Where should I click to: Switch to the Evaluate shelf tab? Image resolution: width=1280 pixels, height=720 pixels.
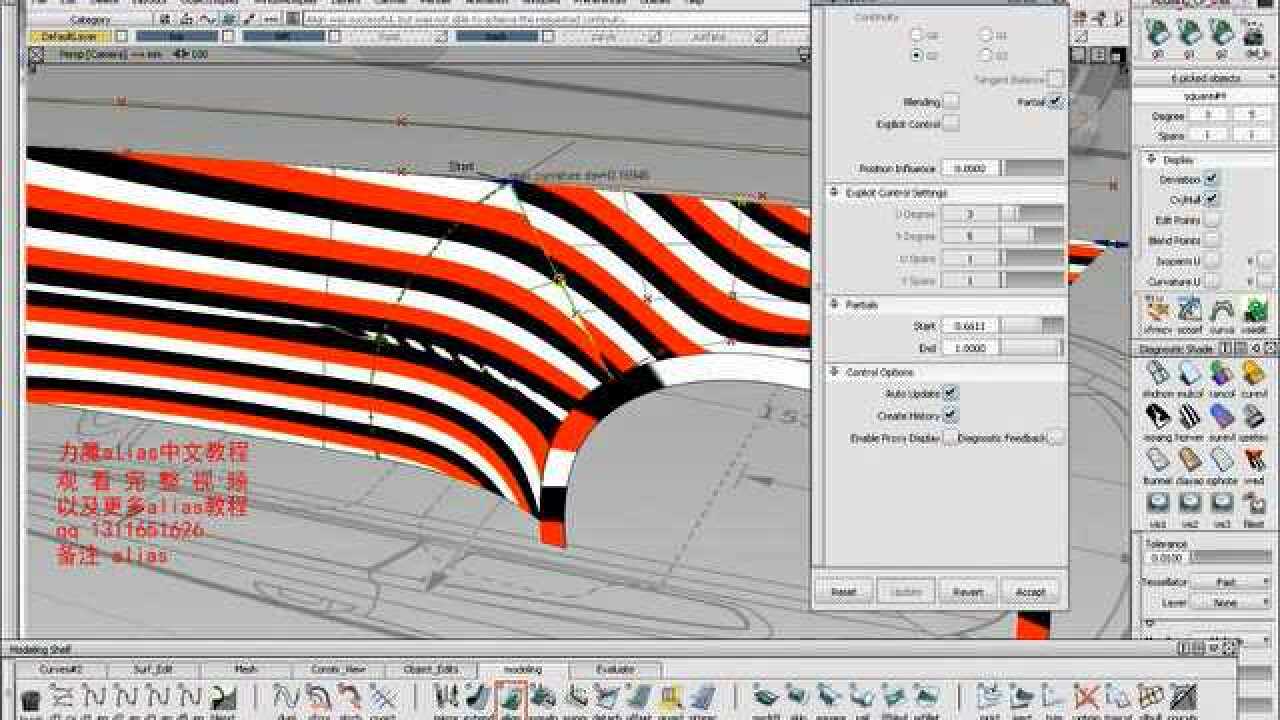(615, 670)
